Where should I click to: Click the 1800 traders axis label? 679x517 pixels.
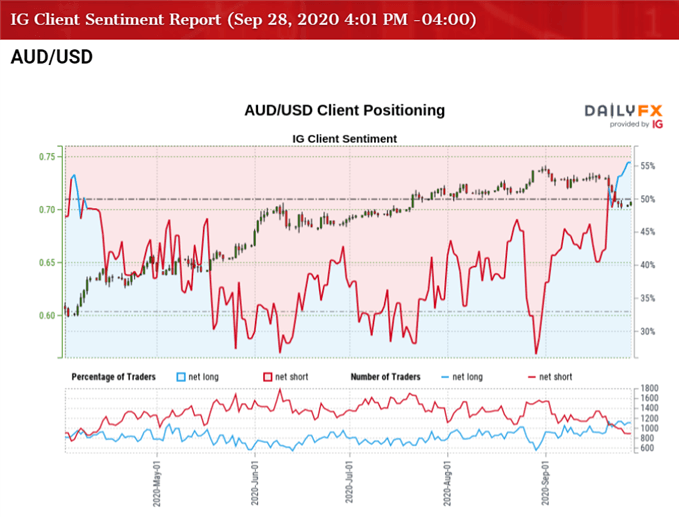coord(650,388)
